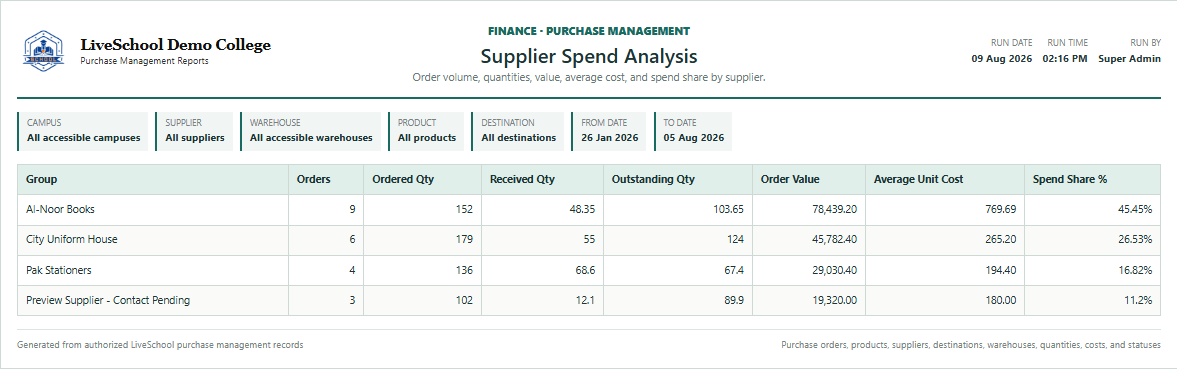Click the Orders column header

pos(325,180)
